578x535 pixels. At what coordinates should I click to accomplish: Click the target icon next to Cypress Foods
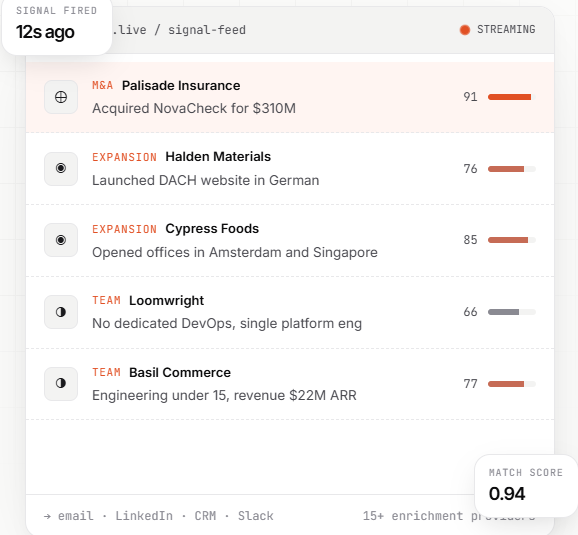[61, 240]
